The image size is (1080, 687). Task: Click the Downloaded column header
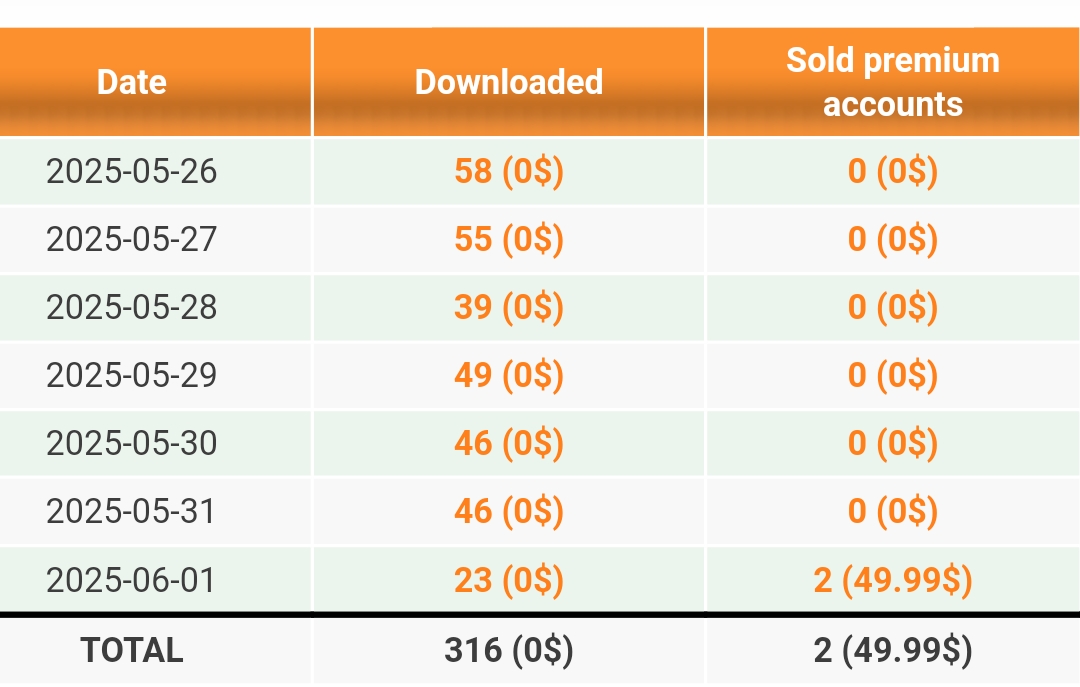pyautogui.click(x=509, y=82)
